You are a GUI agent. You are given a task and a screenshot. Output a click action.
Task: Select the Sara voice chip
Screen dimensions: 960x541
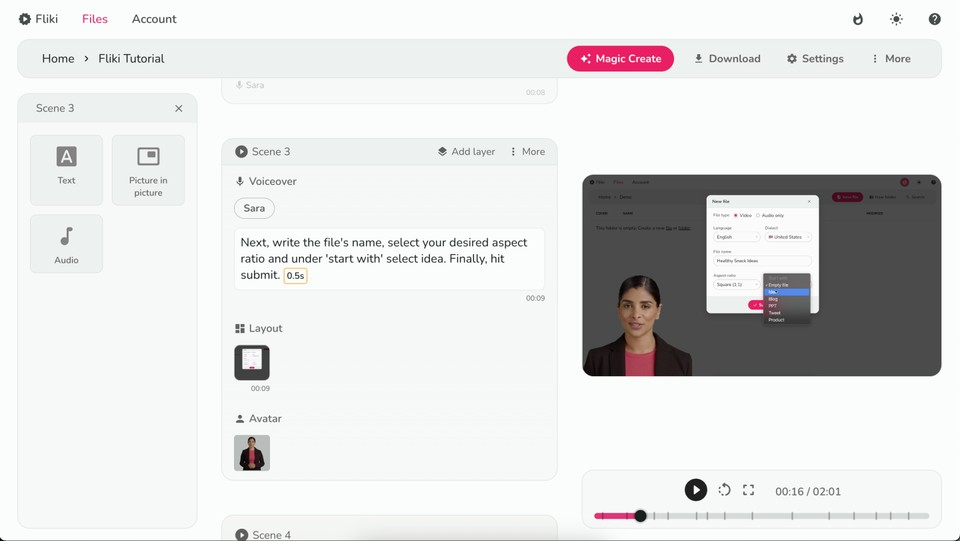pos(254,208)
